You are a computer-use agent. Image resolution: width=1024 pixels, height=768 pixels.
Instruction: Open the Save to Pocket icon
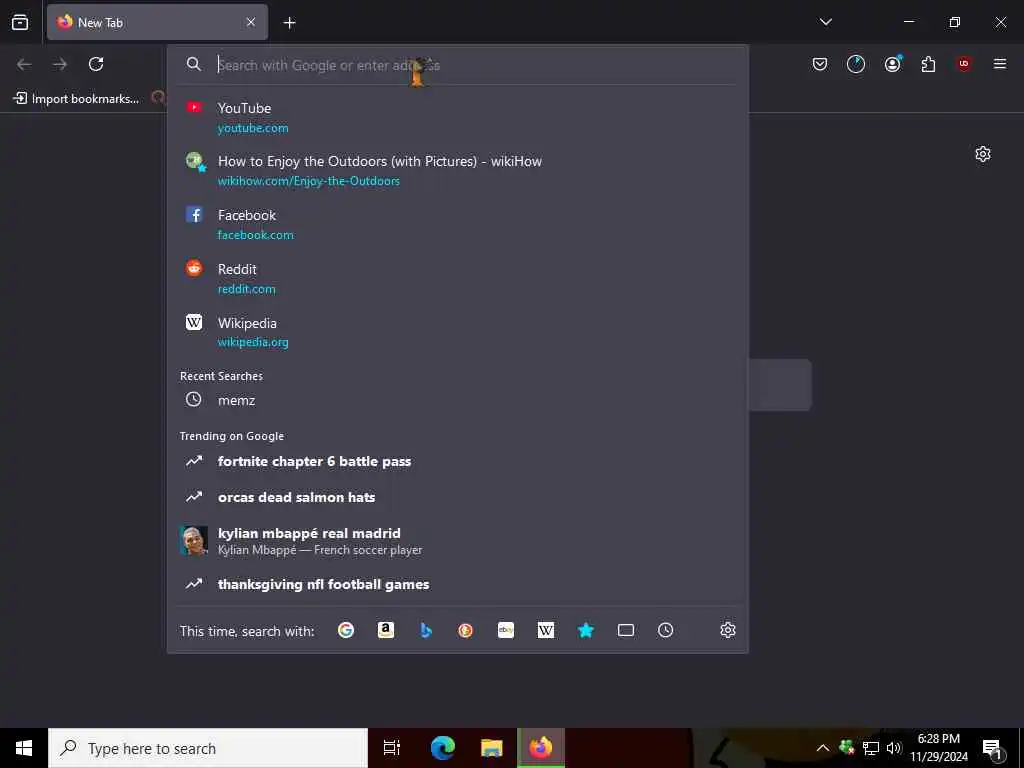(x=820, y=64)
